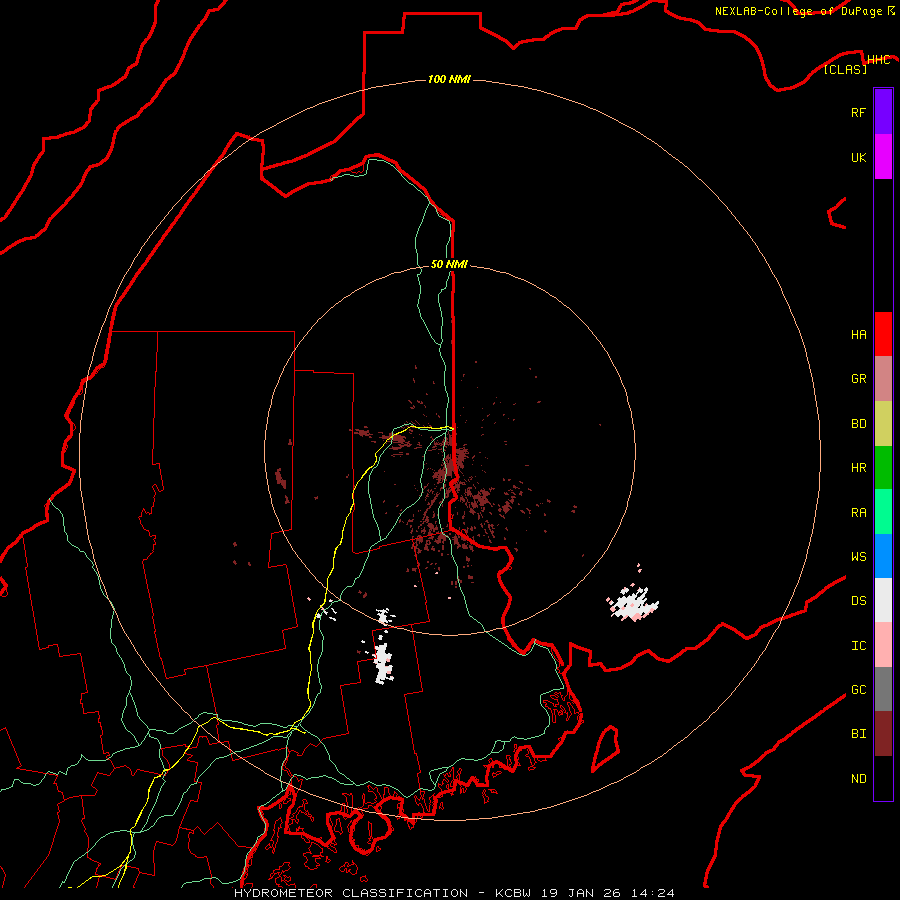Viewport: 900px width, 900px height.
Task: Click the HYDROMETEOR CLASSIFICATION title text
Action: click(351, 893)
